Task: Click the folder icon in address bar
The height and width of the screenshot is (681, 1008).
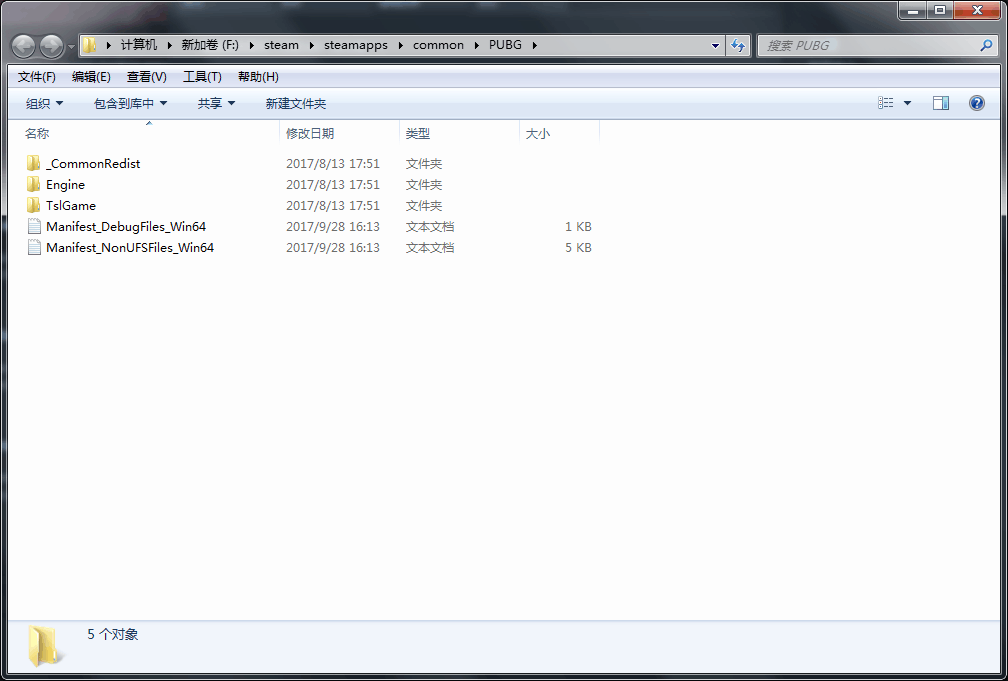Action: [x=90, y=45]
